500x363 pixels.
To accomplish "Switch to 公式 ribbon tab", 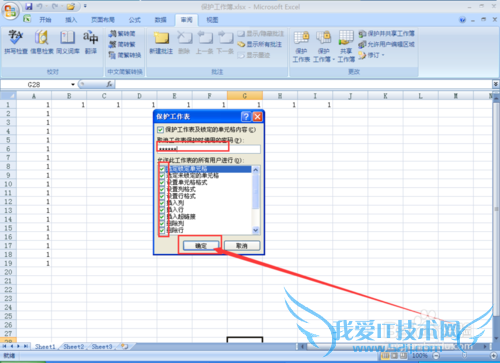I will pyautogui.click(x=135, y=20).
